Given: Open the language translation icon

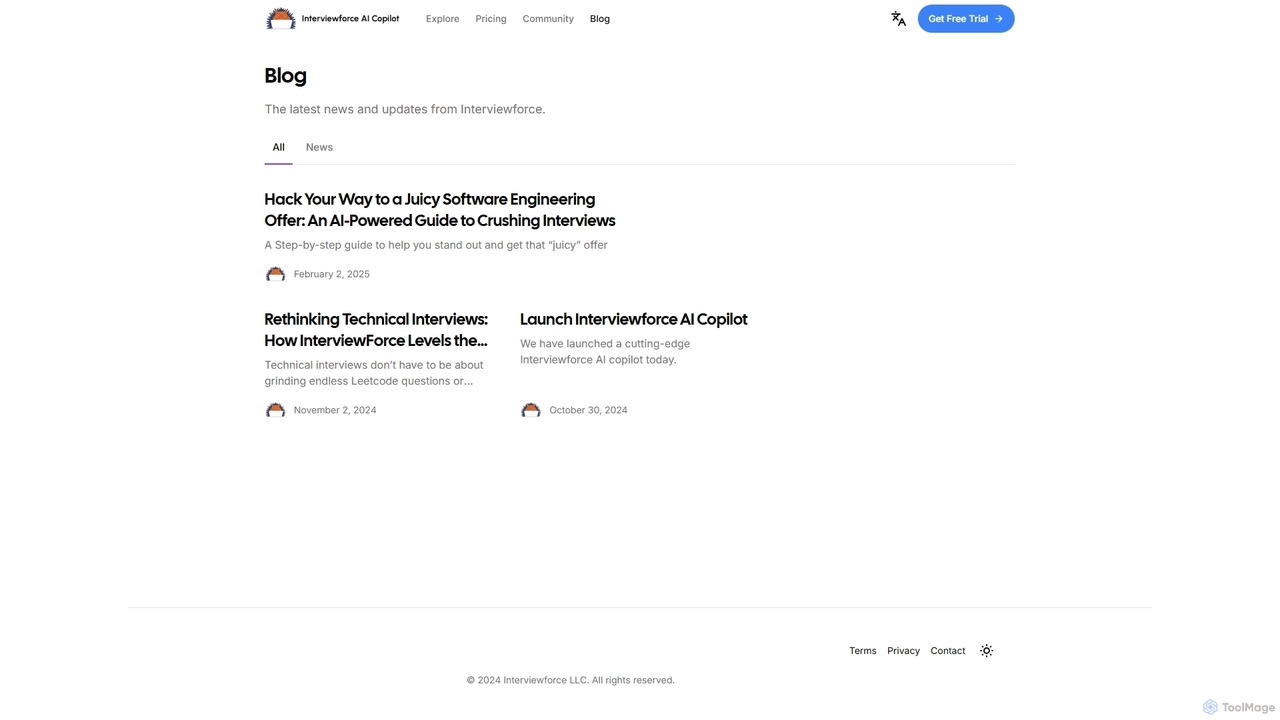Looking at the screenshot, I should [898, 18].
